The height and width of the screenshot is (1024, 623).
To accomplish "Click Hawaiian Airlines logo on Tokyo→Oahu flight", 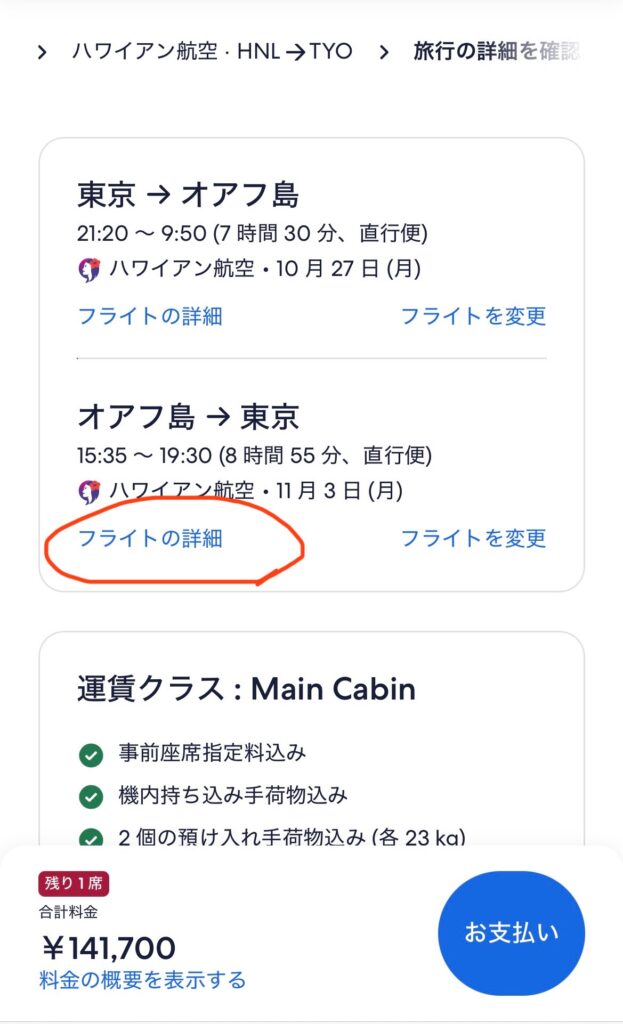I will tap(89, 265).
